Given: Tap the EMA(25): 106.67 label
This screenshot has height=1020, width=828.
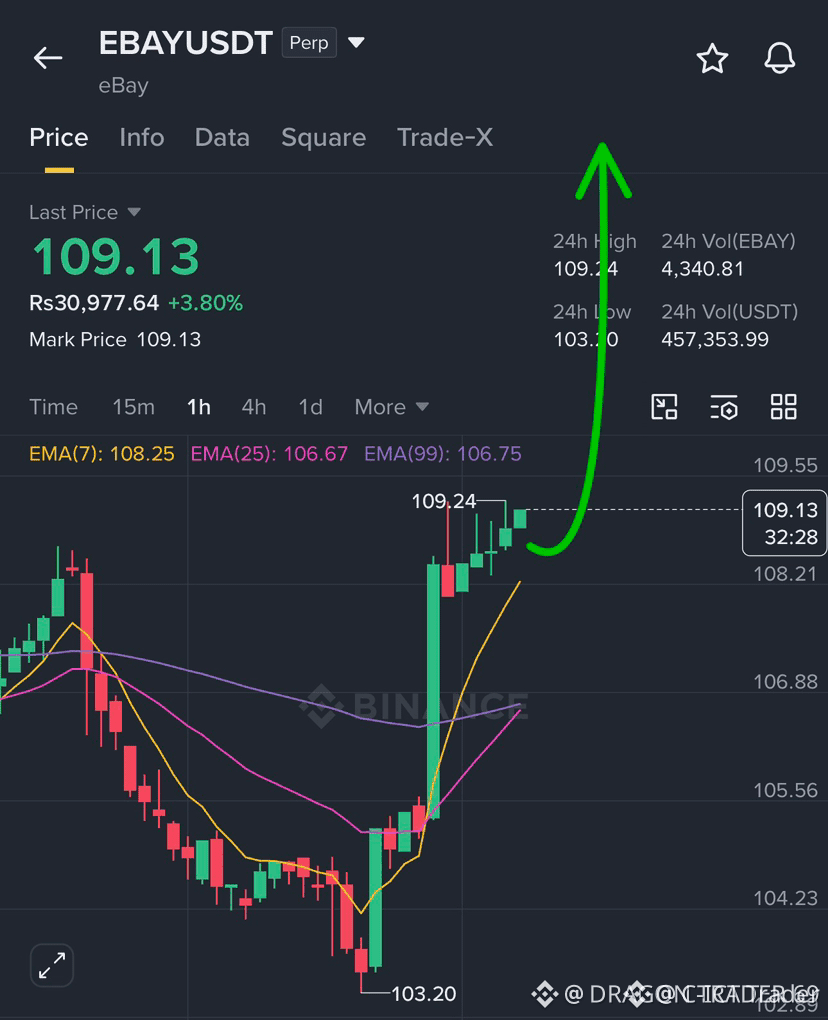Looking at the screenshot, I should [269, 453].
